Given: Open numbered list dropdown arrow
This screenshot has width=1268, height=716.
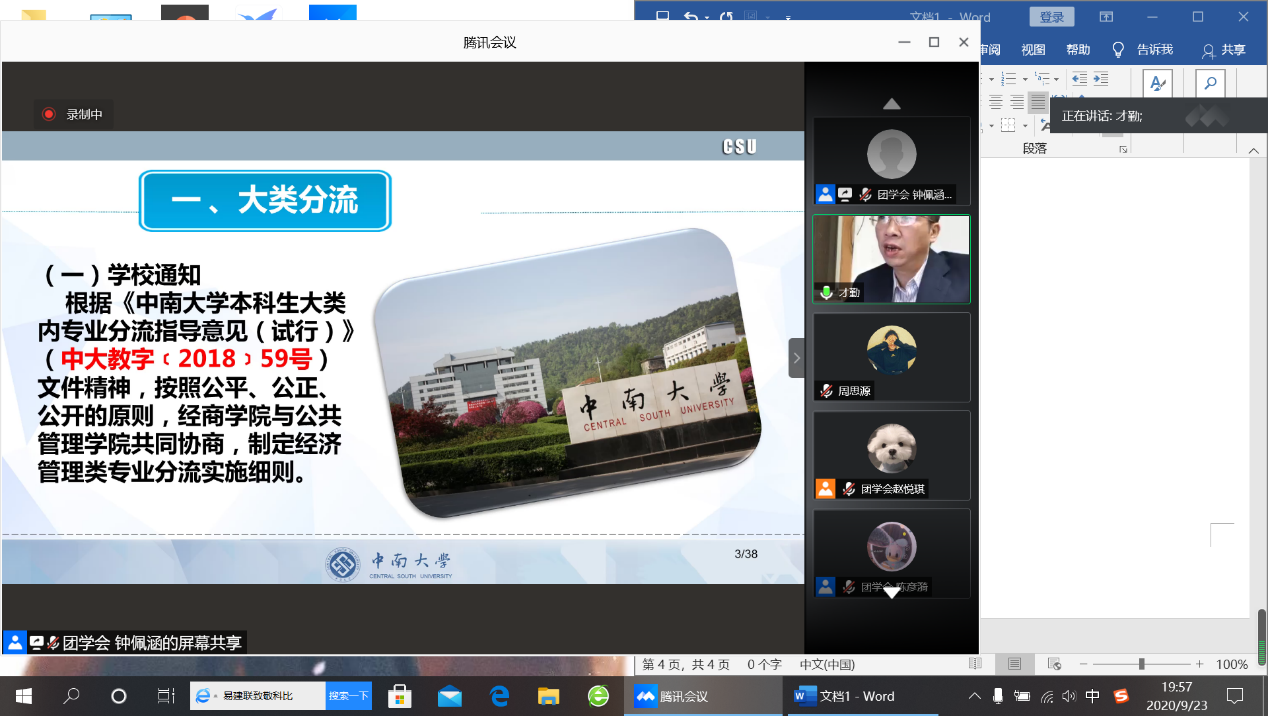Looking at the screenshot, I should [1025, 78].
